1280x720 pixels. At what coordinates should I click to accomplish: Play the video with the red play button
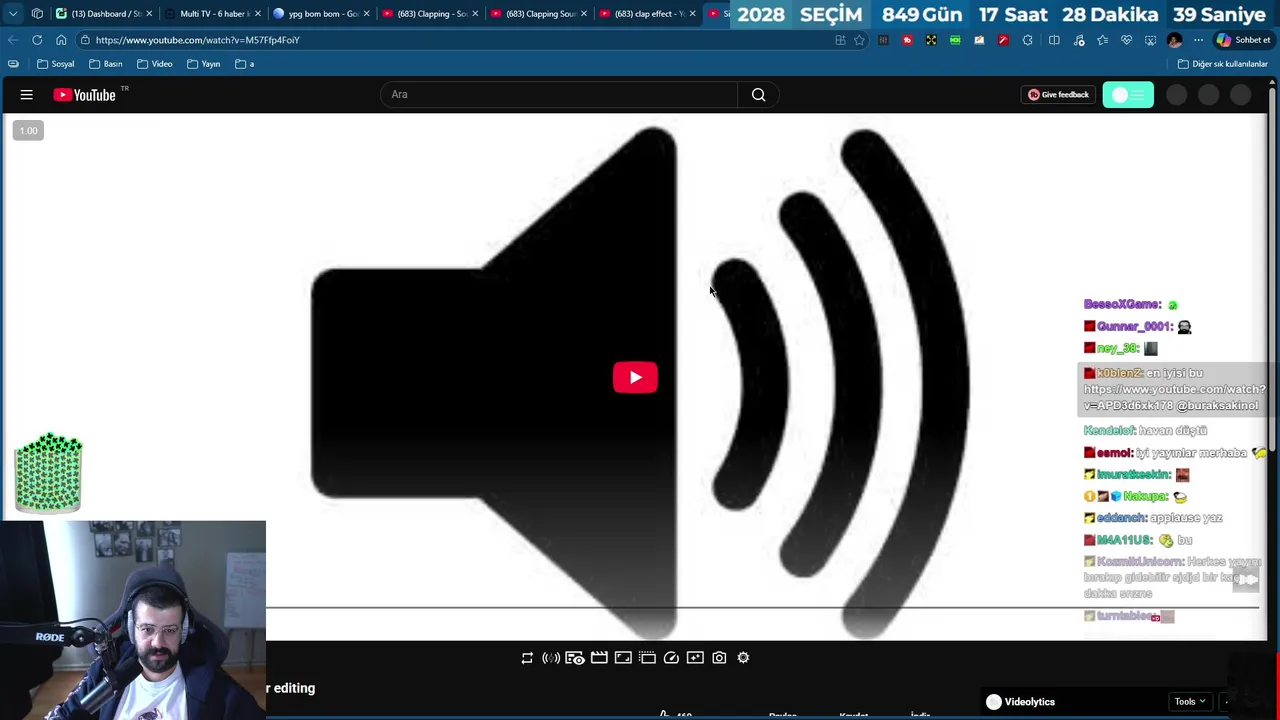coord(635,377)
